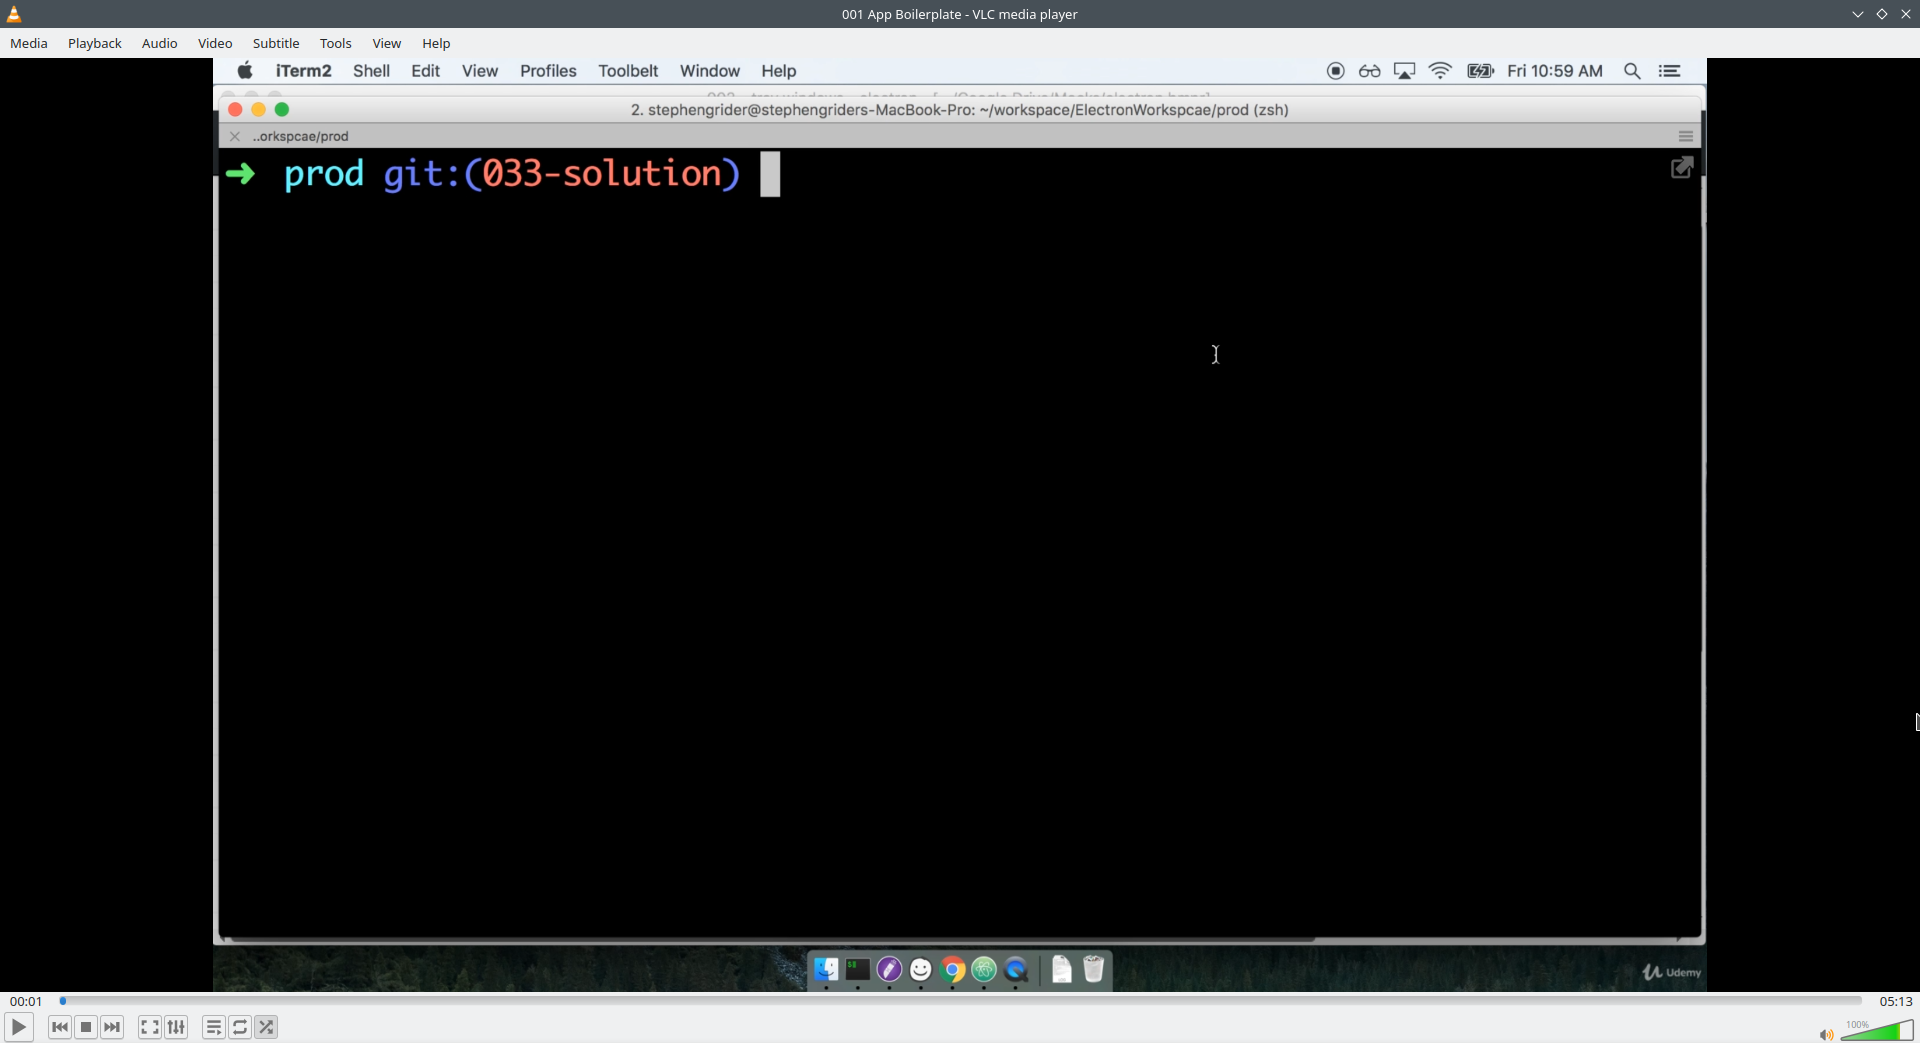Skip to previous media in playlist
1920x1043 pixels.
[x=60, y=1027]
